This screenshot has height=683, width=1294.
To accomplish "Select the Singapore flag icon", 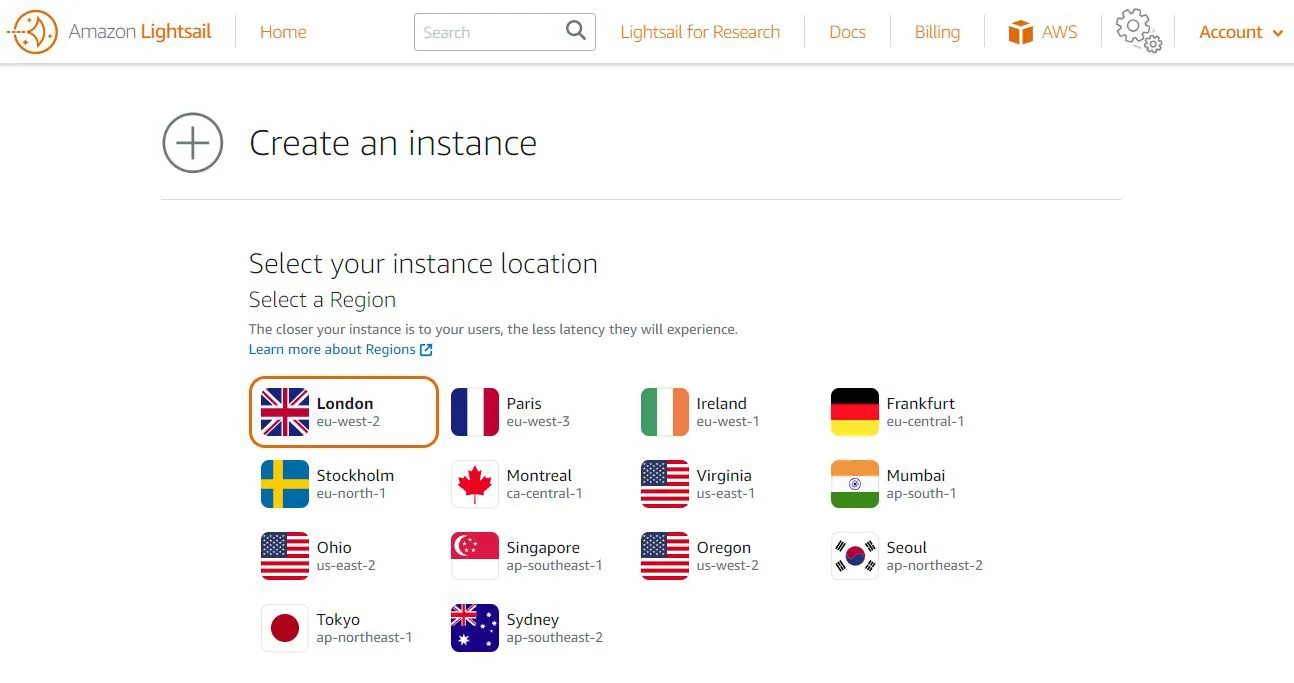I will 475,556.
